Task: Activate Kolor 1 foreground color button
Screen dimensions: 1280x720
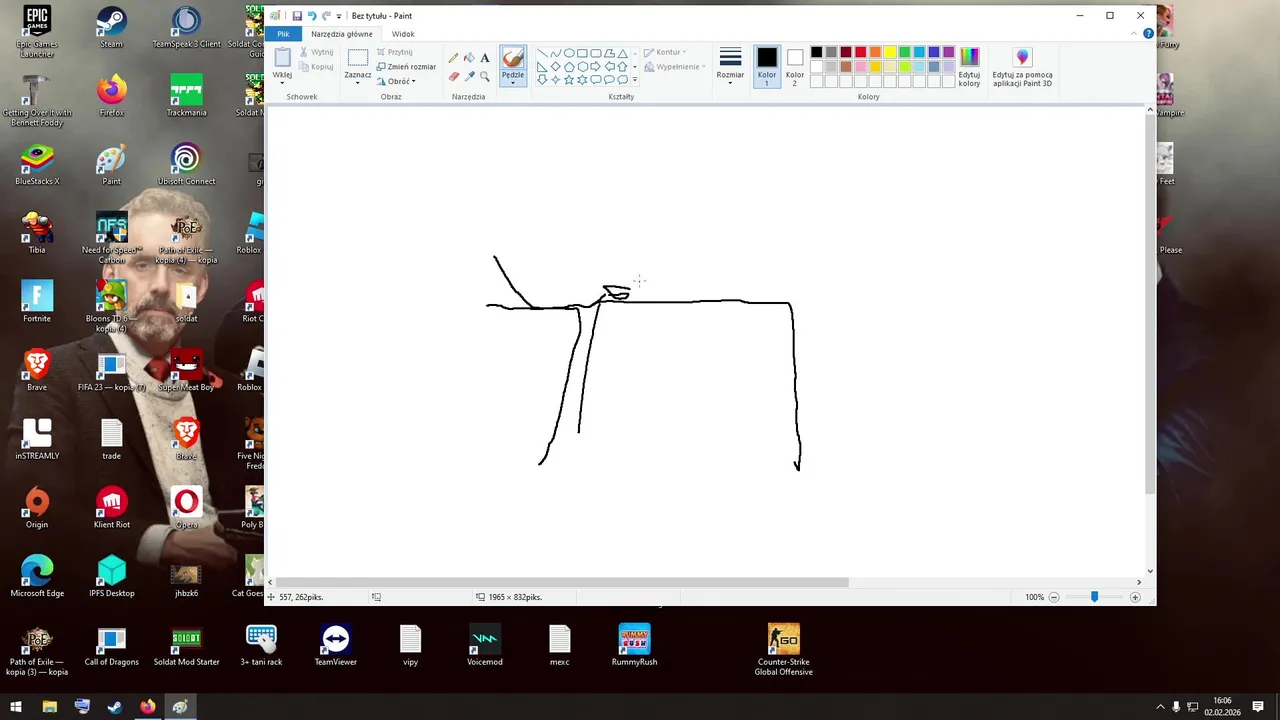Action: [x=767, y=67]
